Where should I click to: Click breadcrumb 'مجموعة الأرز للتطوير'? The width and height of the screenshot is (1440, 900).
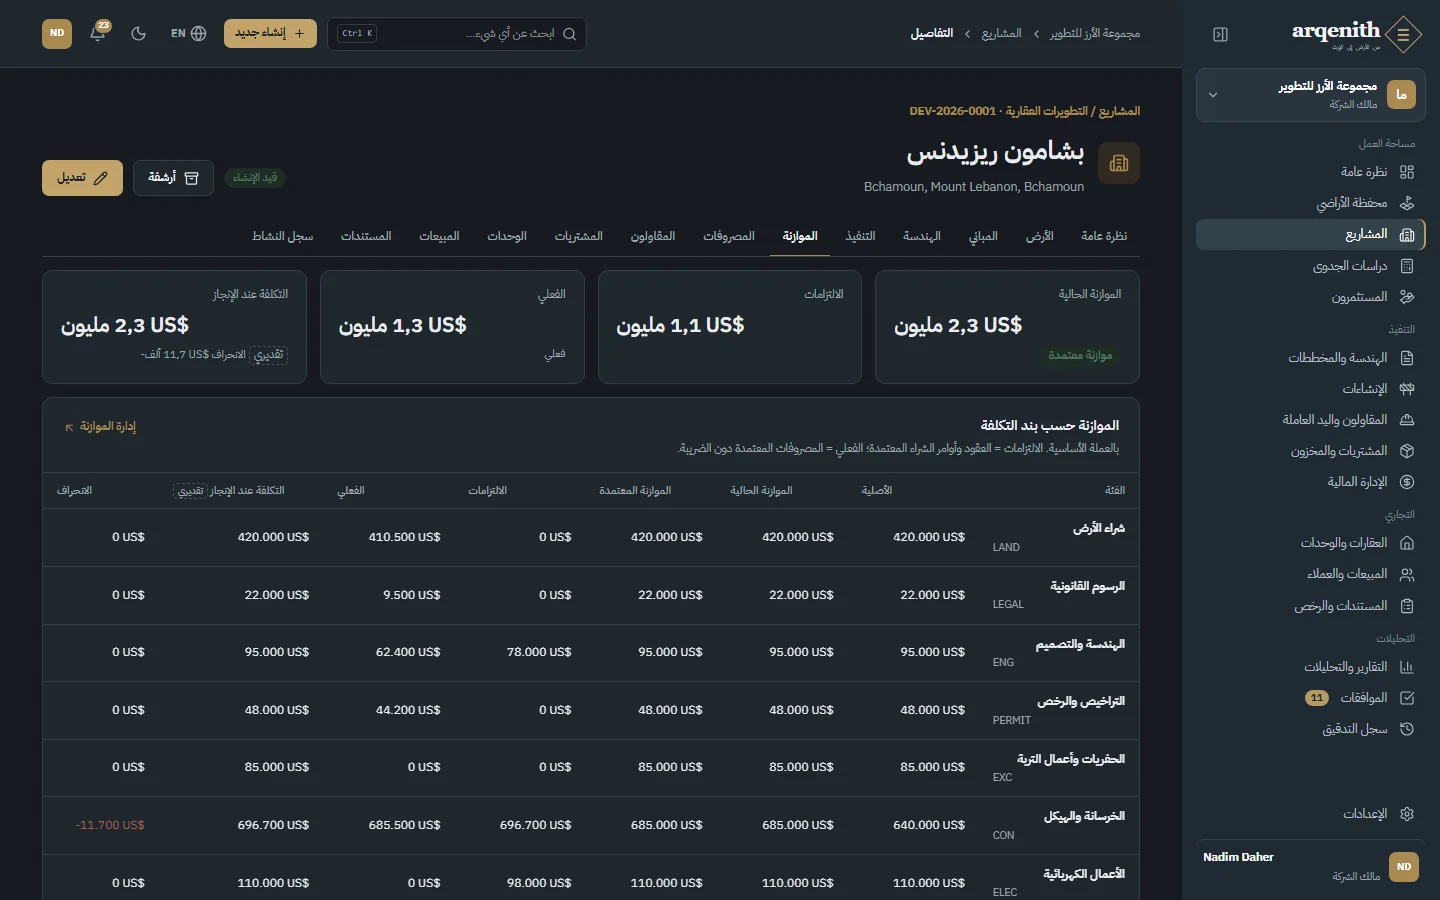(1095, 33)
